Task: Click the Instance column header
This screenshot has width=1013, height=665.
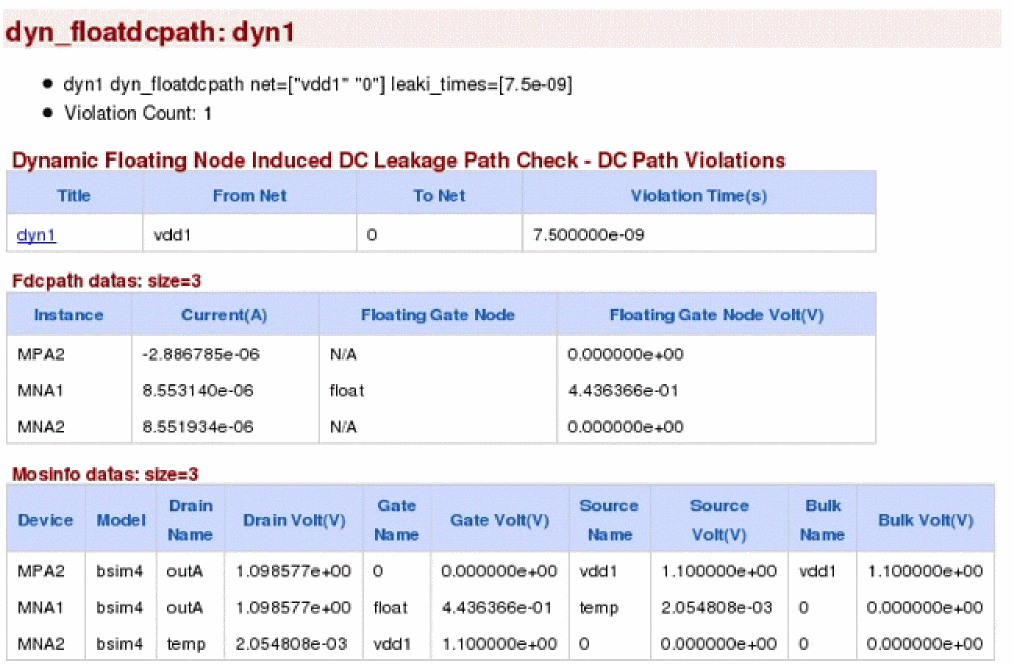Action: (69, 315)
